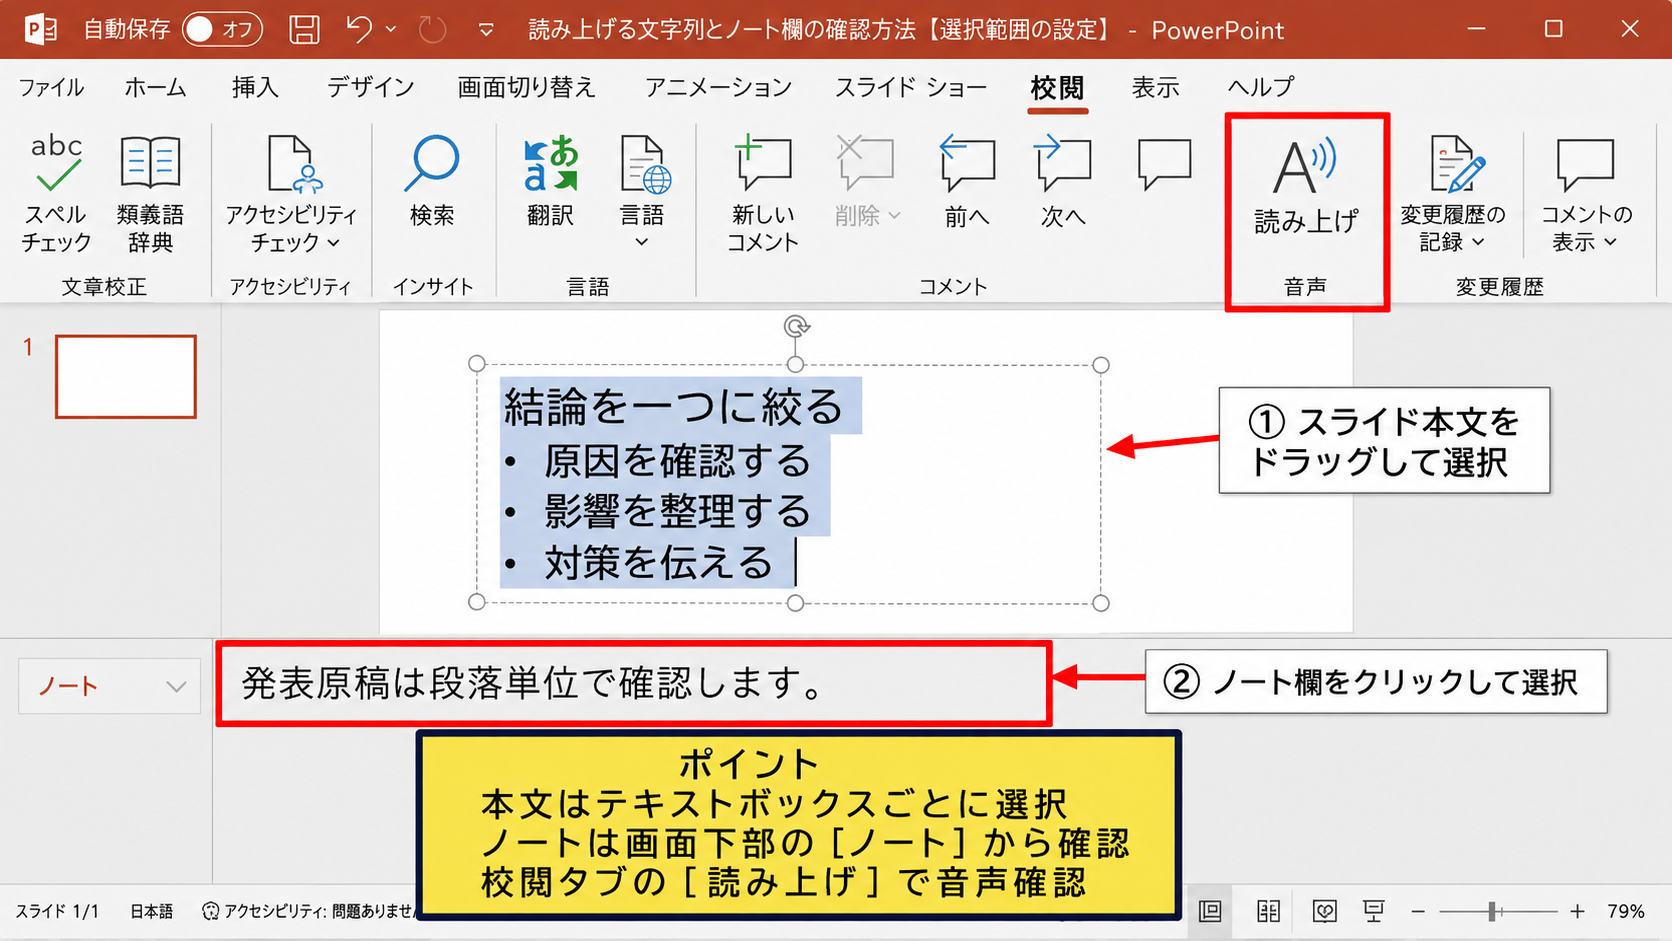Open the undo history dropdown arrow
The width and height of the screenshot is (1672, 941).
[x=391, y=30]
